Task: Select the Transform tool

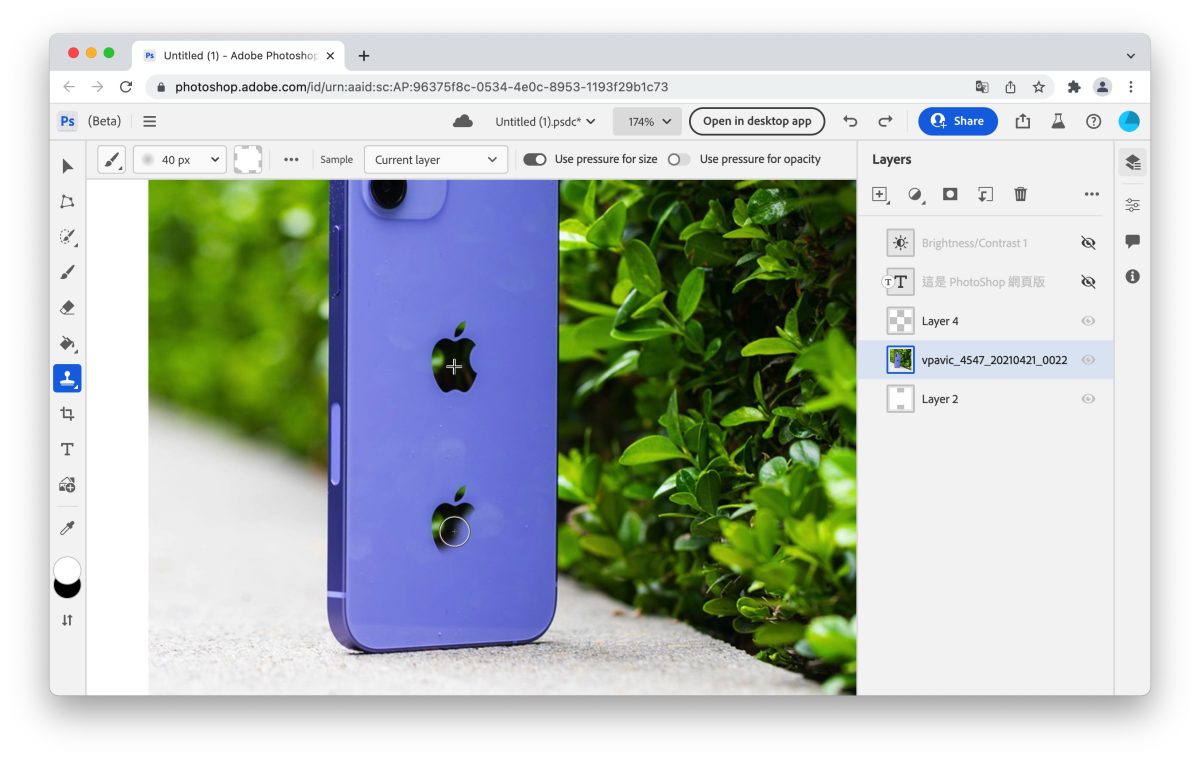Action: [67, 201]
